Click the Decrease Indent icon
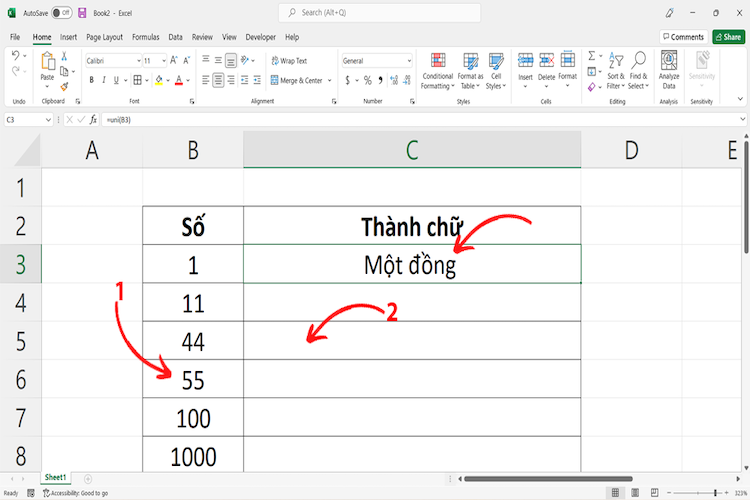 (x=244, y=80)
